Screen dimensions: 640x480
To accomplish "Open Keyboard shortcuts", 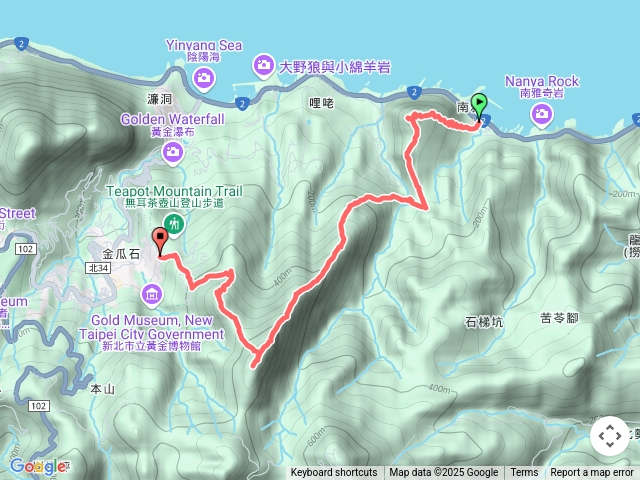I will 333,473.
